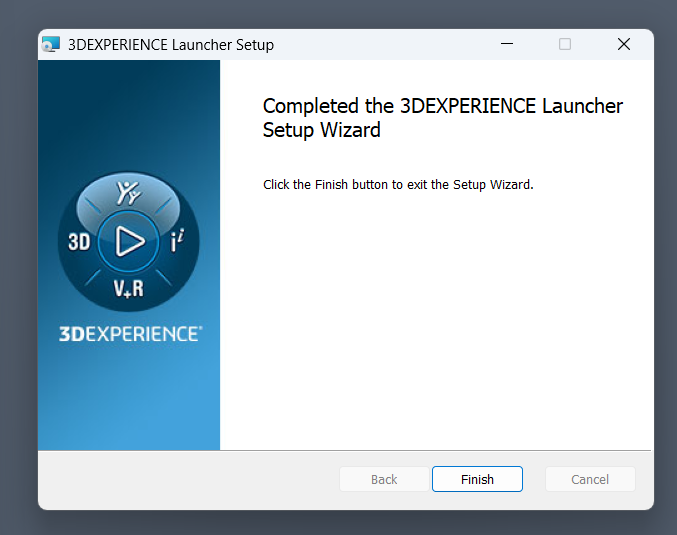Click the greyed-out Back button

[x=384, y=479]
